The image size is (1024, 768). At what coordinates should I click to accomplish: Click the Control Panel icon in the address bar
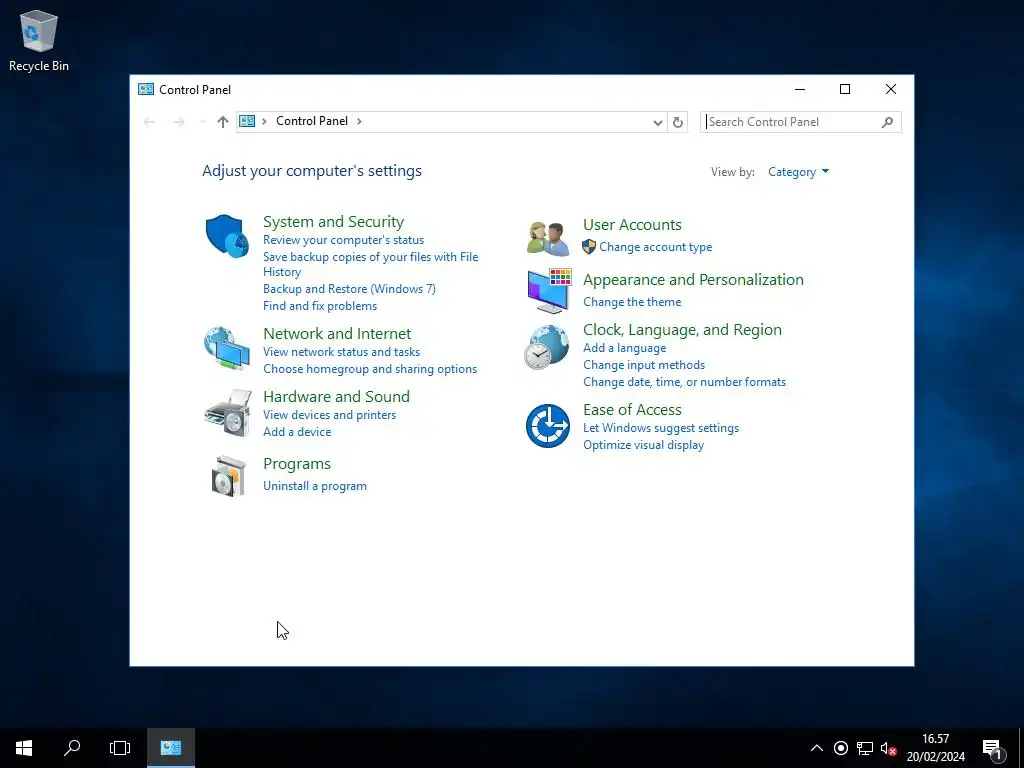pos(247,121)
